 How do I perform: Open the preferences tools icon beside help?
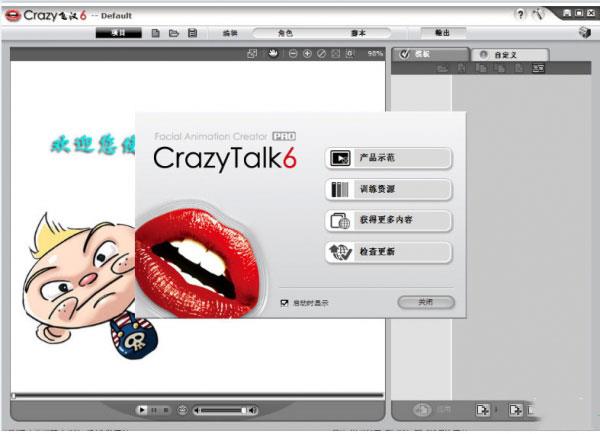tap(538, 15)
